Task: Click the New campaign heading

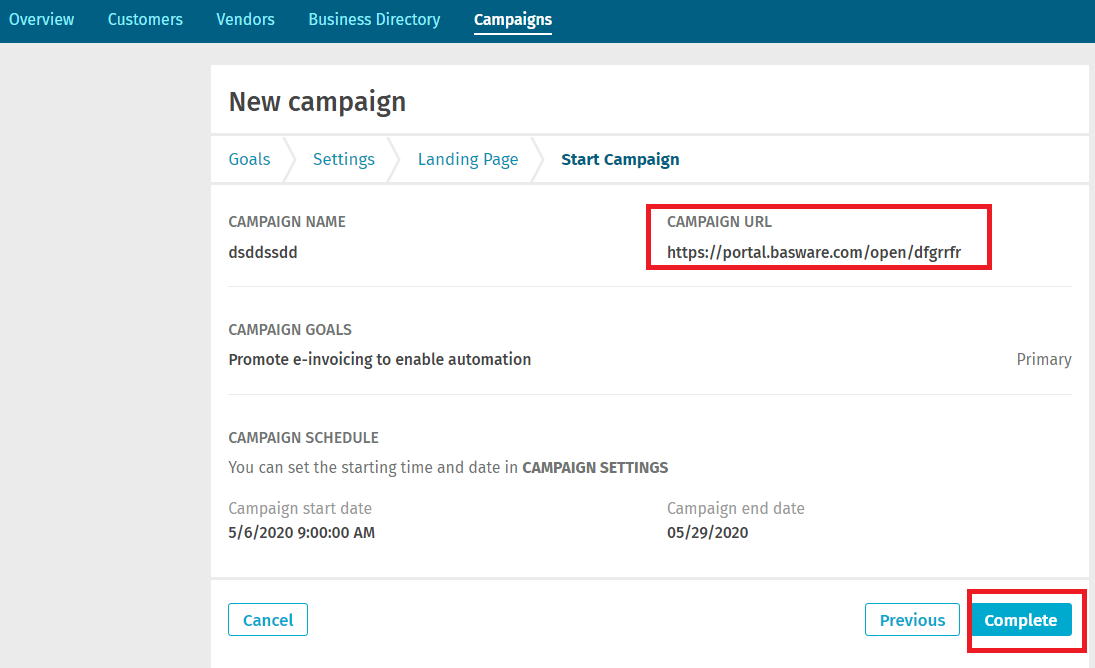Action: [317, 101]
